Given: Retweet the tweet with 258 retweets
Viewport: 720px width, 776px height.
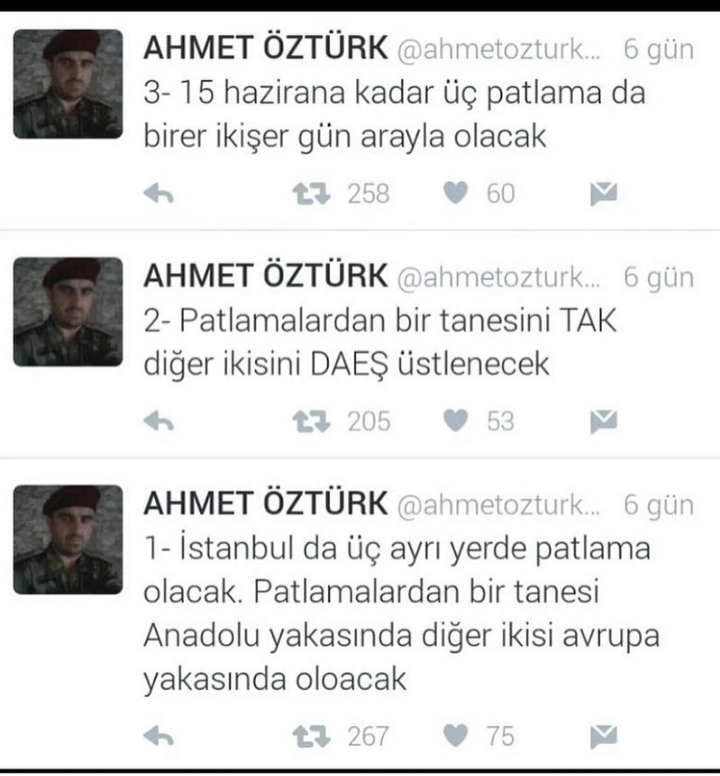Looking at the screenshot, I should click(x=311, y=194).
